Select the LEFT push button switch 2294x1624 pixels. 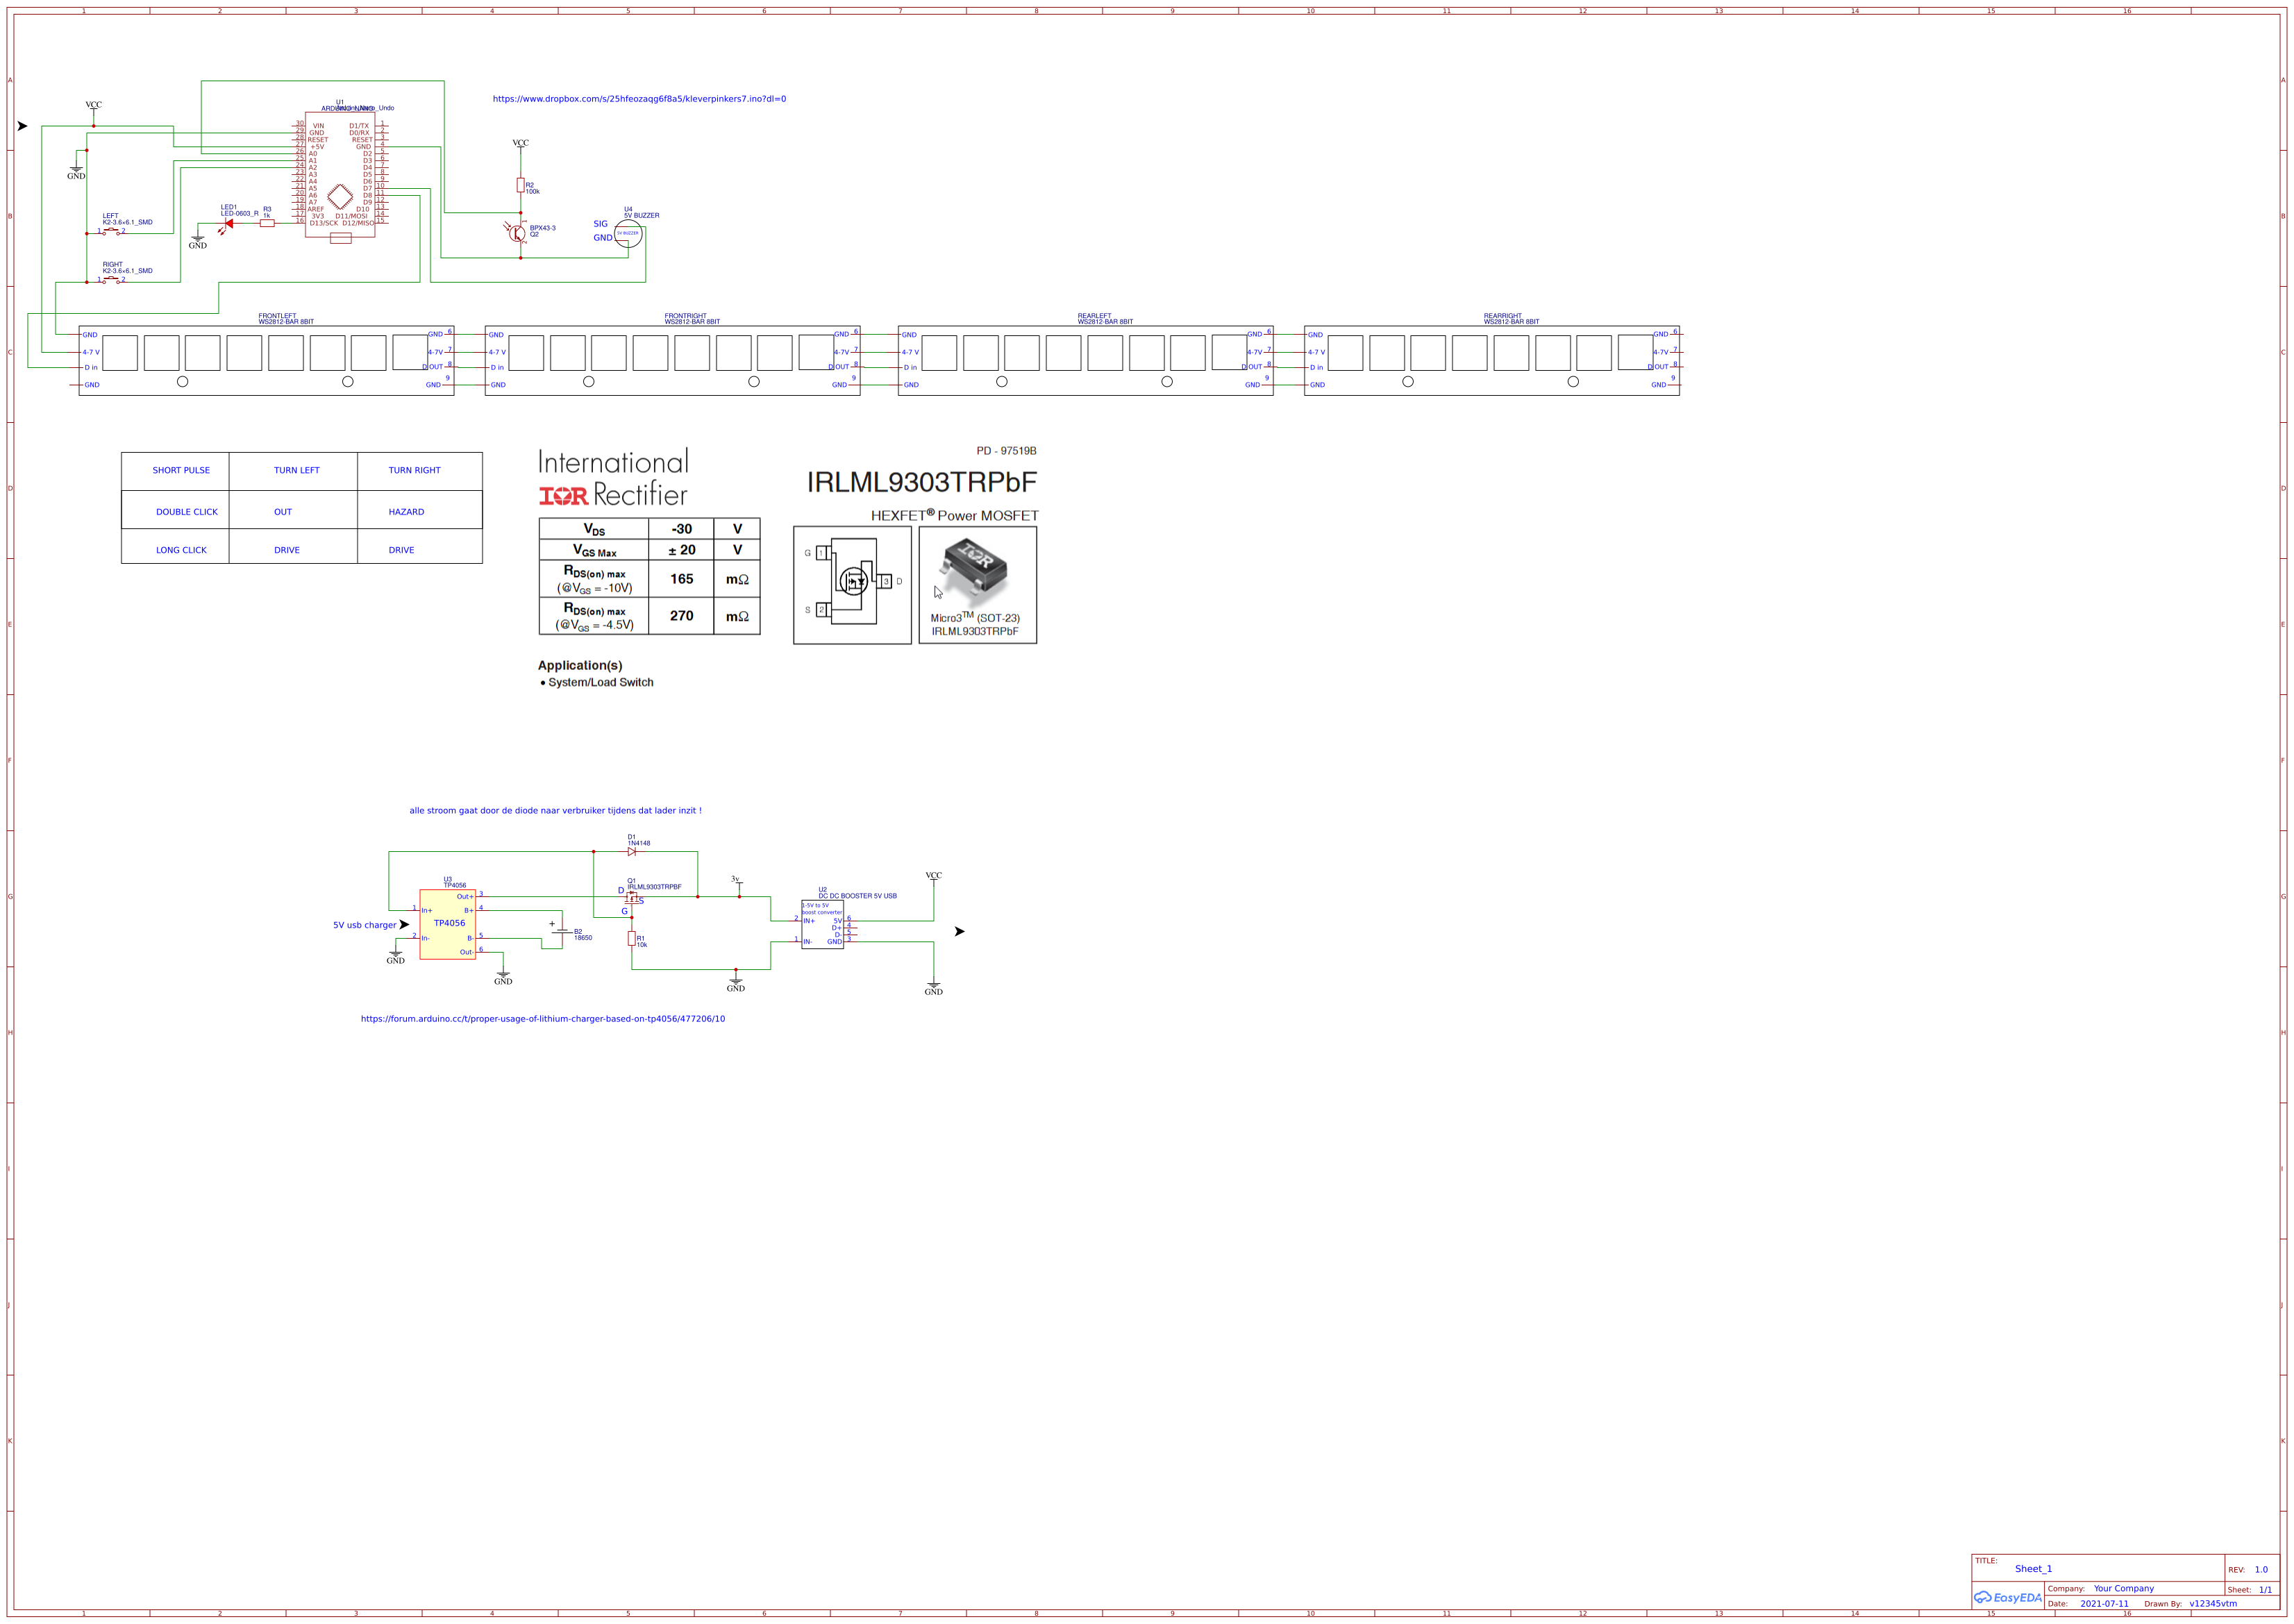coord(111,232)
